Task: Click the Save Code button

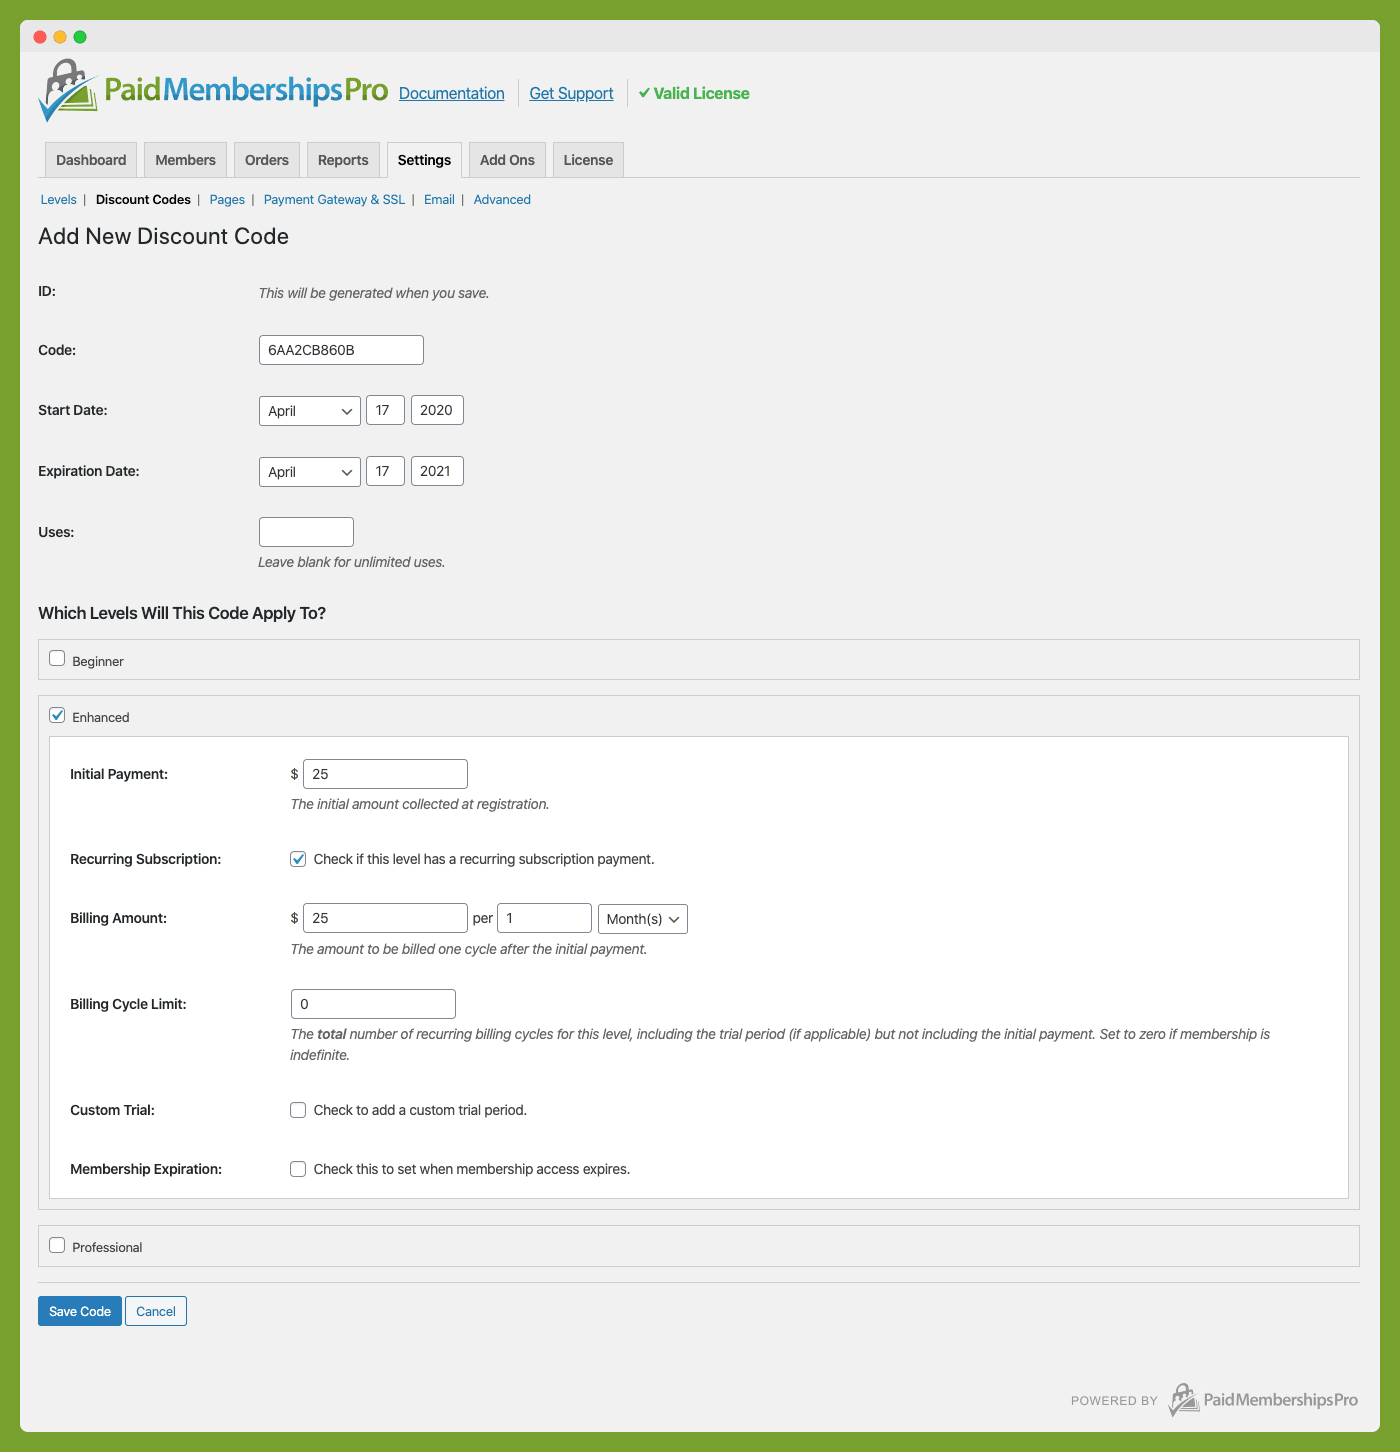Action: point(80,1311)
